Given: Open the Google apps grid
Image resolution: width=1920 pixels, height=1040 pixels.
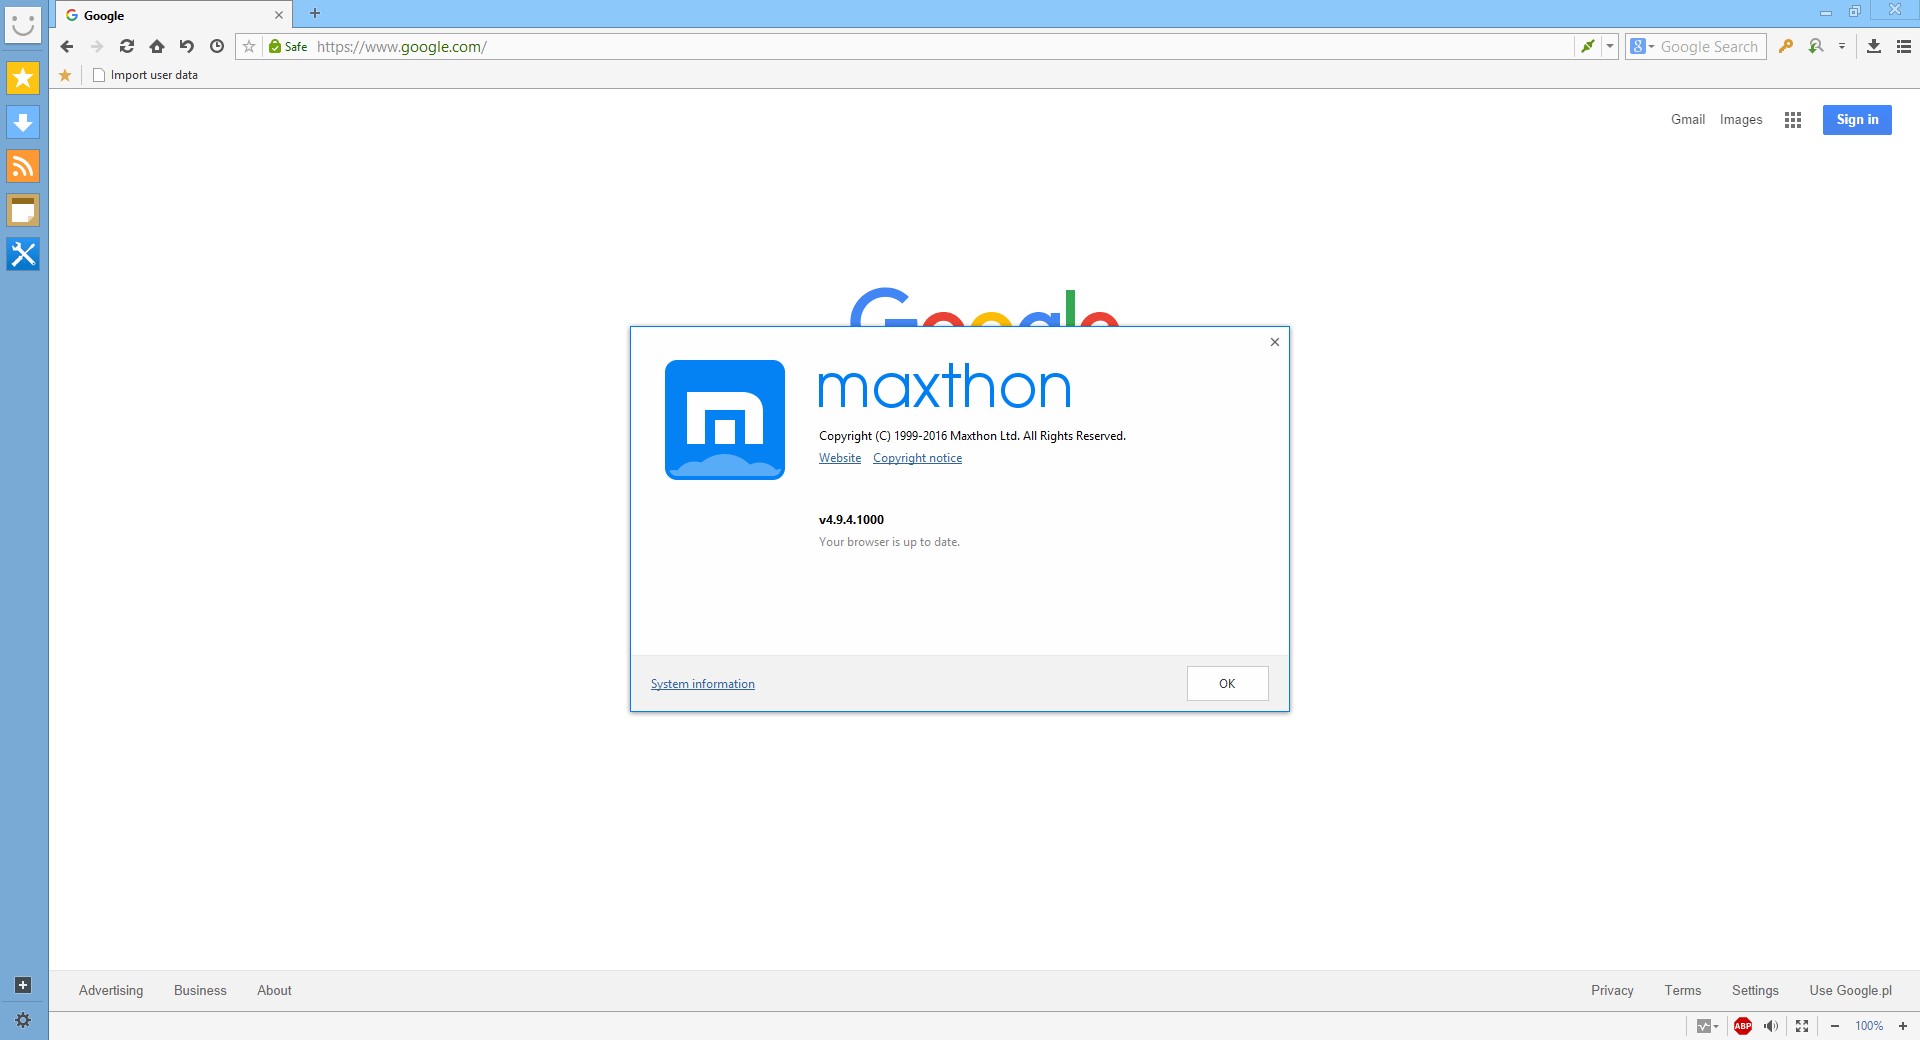Looking at the screenshot, I should click(x=1793, y=120).
